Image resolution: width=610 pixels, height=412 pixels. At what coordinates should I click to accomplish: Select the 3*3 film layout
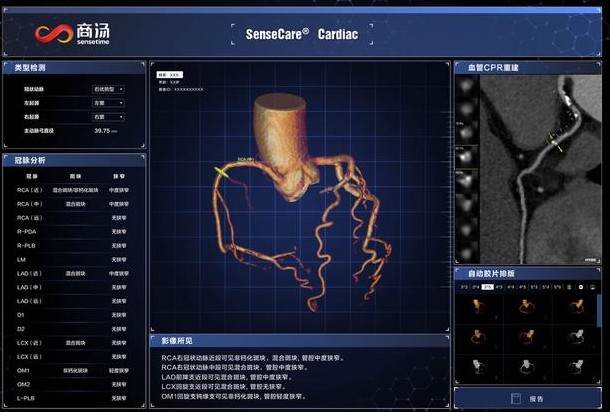pyautogui.click(x=464, y=287)
